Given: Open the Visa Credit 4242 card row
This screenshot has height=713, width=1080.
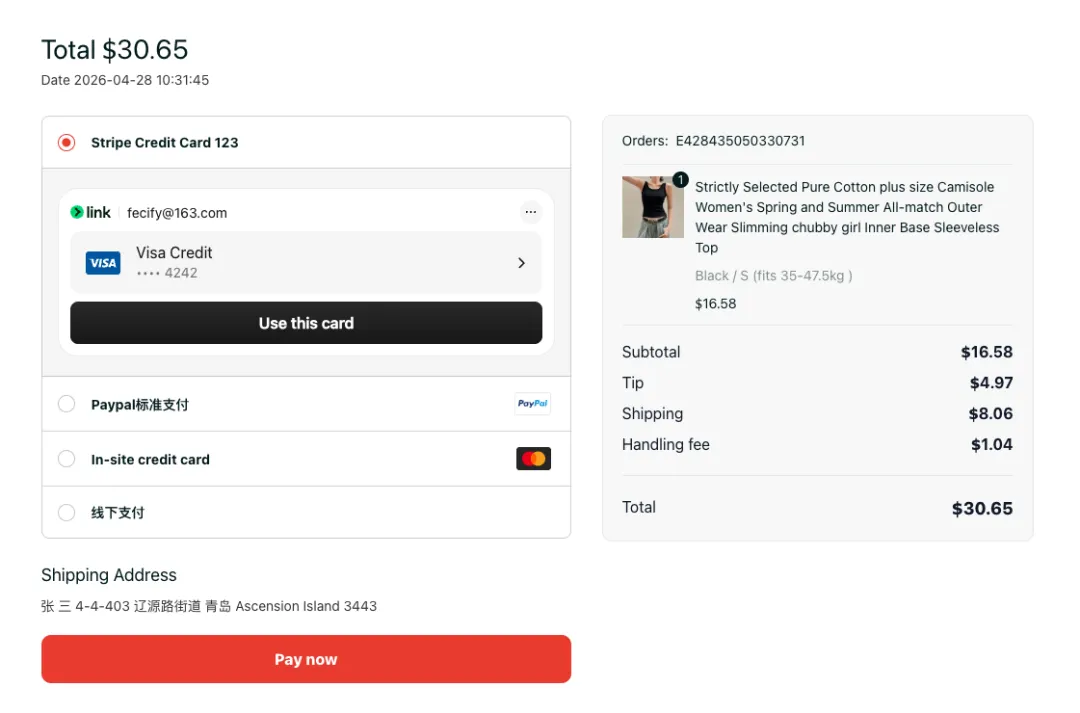Looking at the screenshot, I should tap(306, 263).
